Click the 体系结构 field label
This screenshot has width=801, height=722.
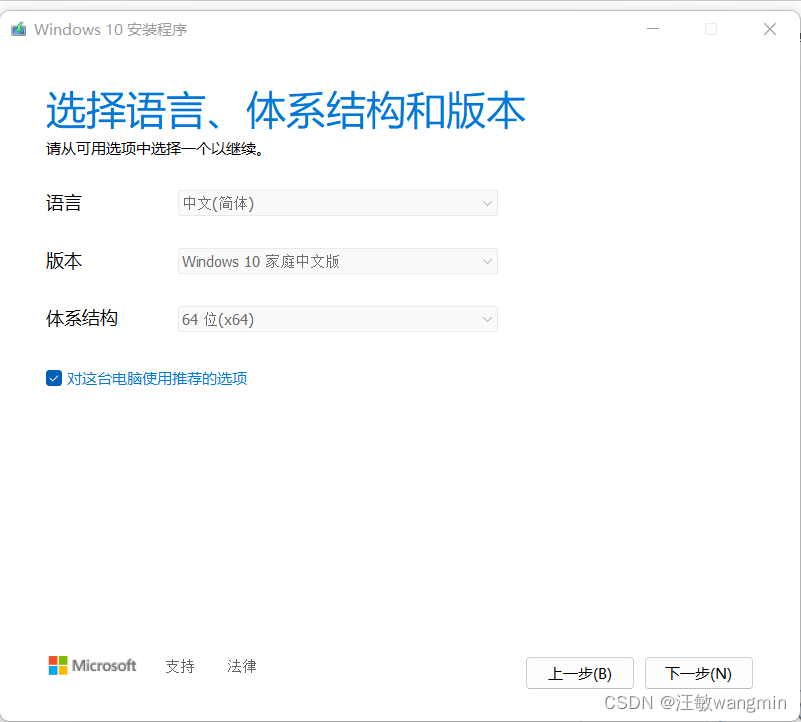82,318
